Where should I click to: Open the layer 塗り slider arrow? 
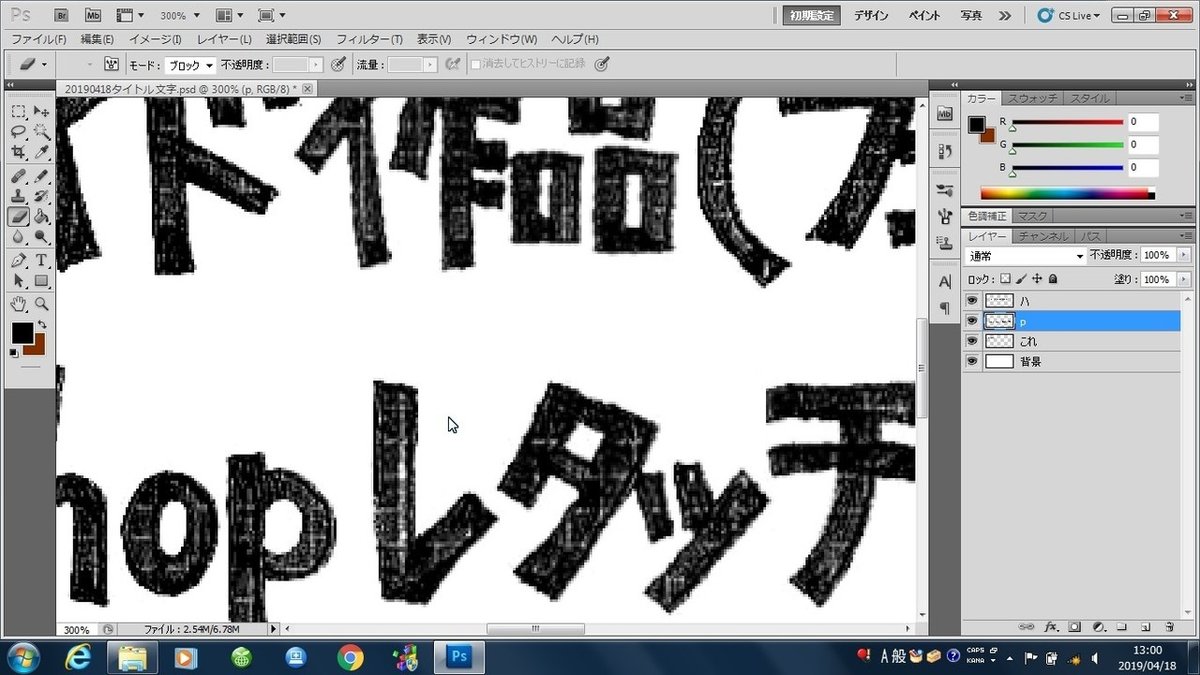click(x=1184, y=280)
